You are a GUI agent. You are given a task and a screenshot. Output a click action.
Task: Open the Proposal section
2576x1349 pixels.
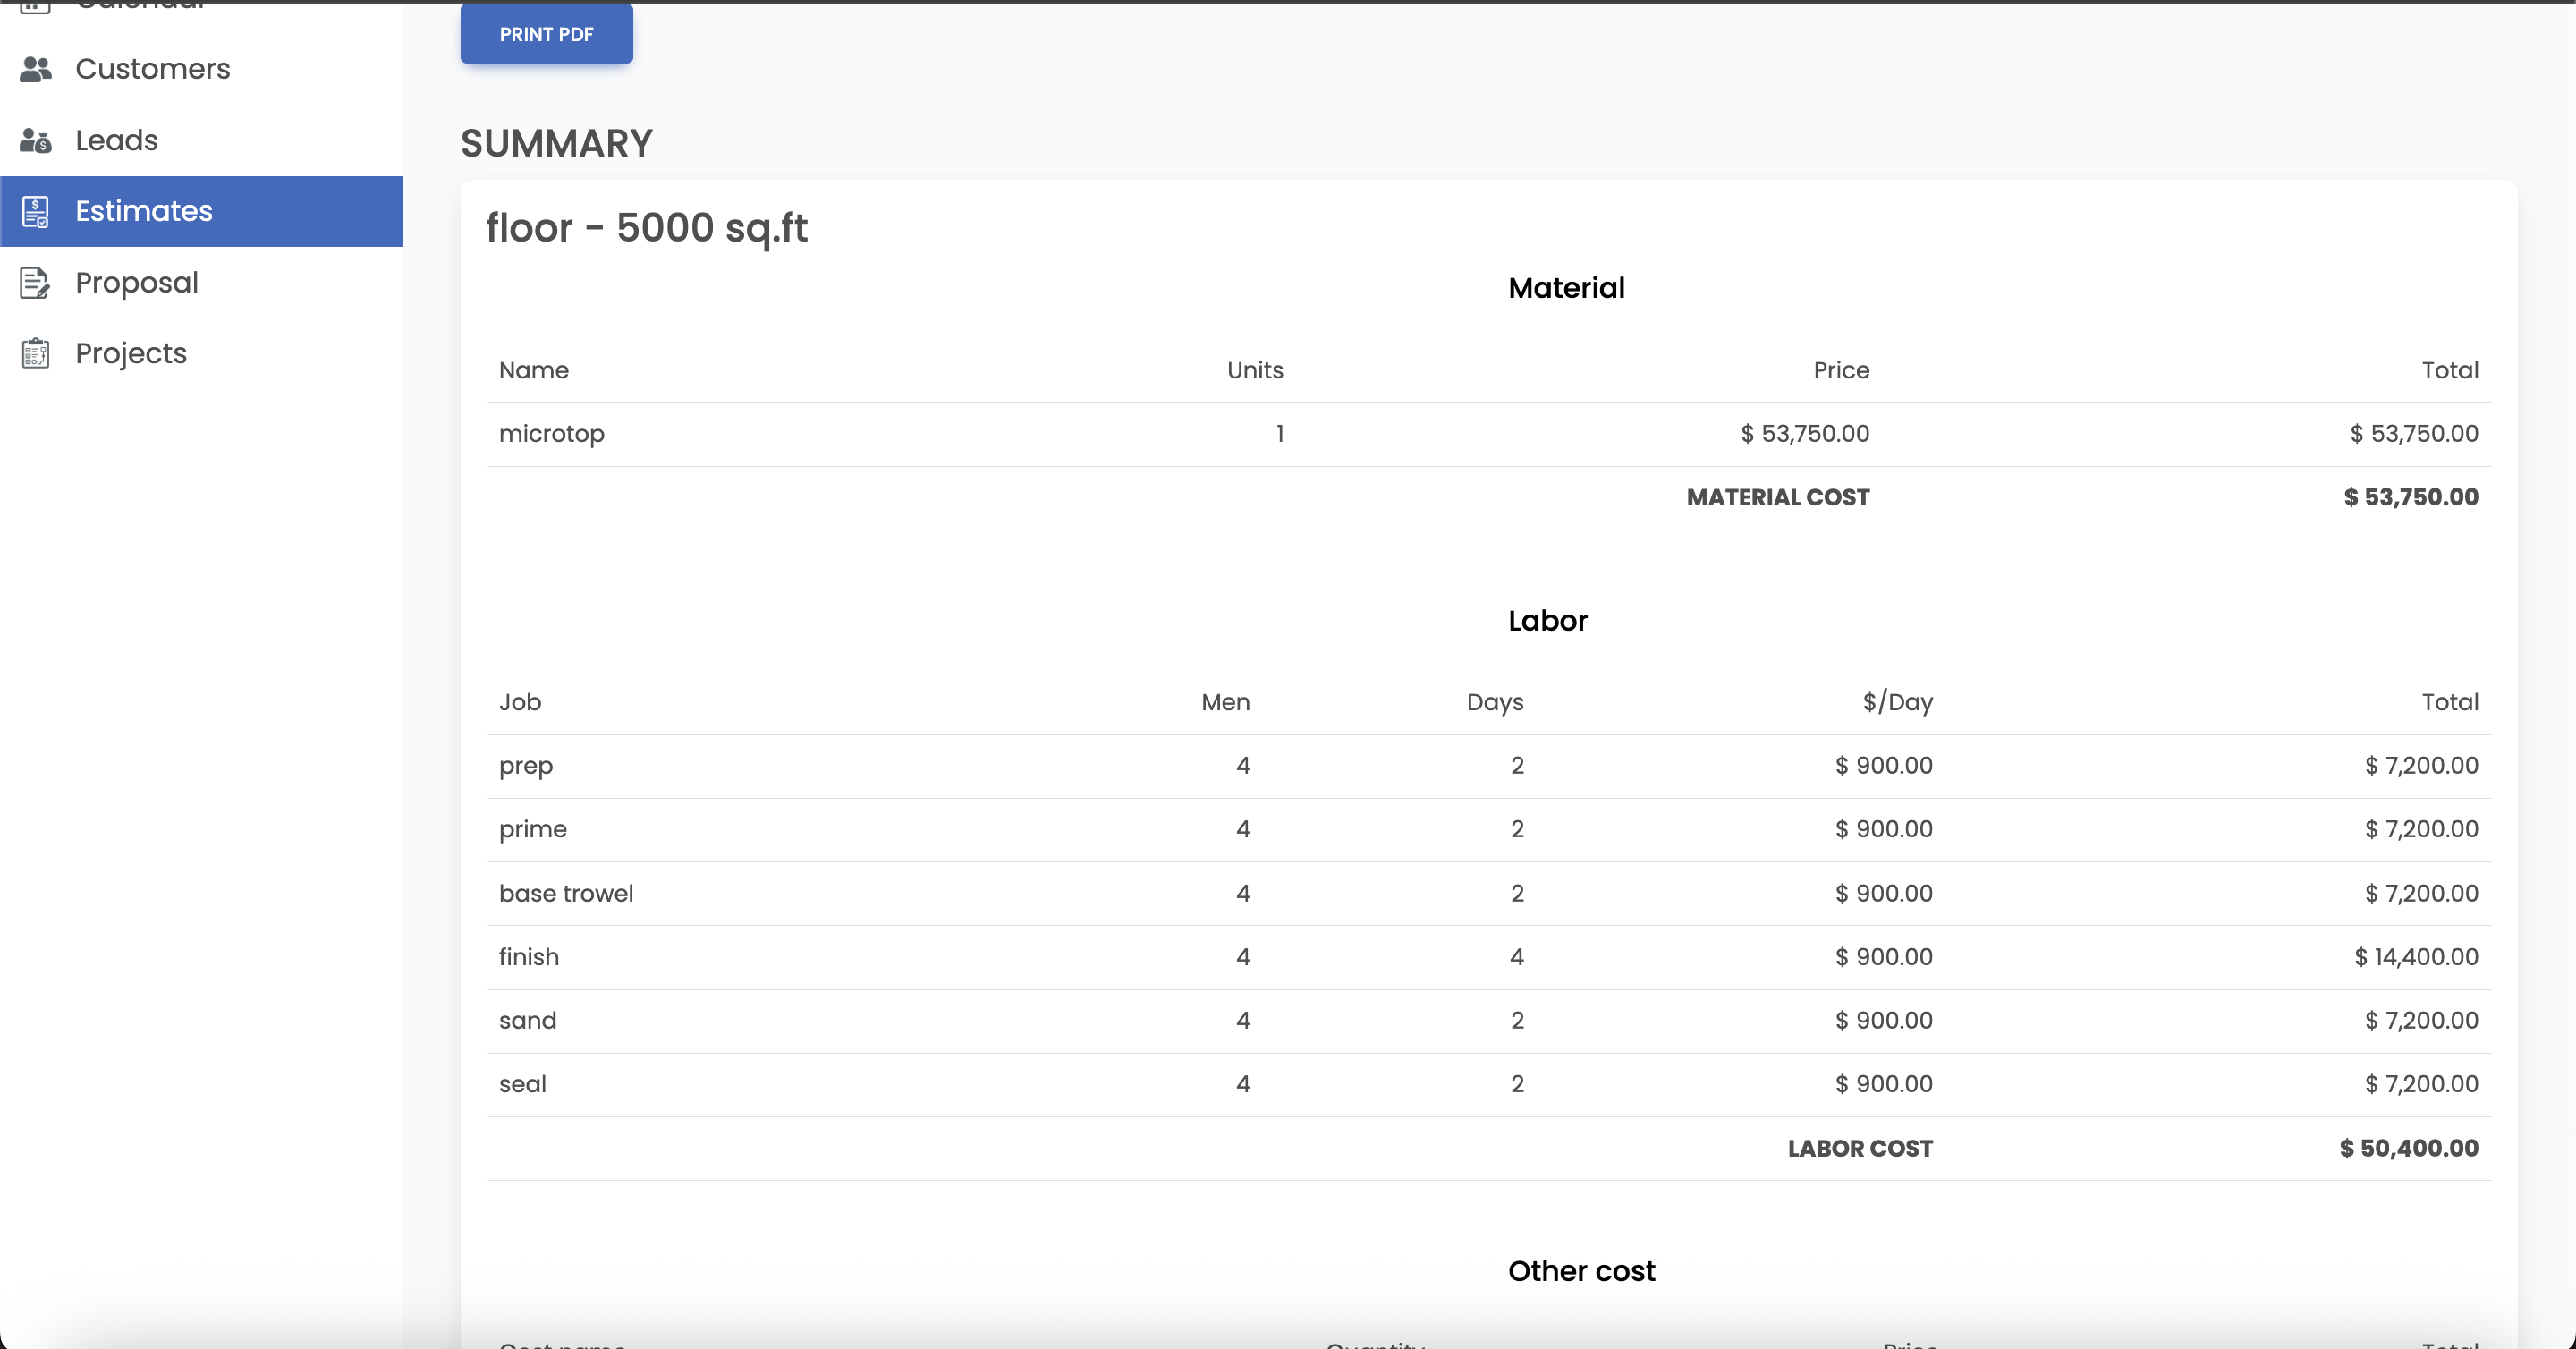coord(137,282)
